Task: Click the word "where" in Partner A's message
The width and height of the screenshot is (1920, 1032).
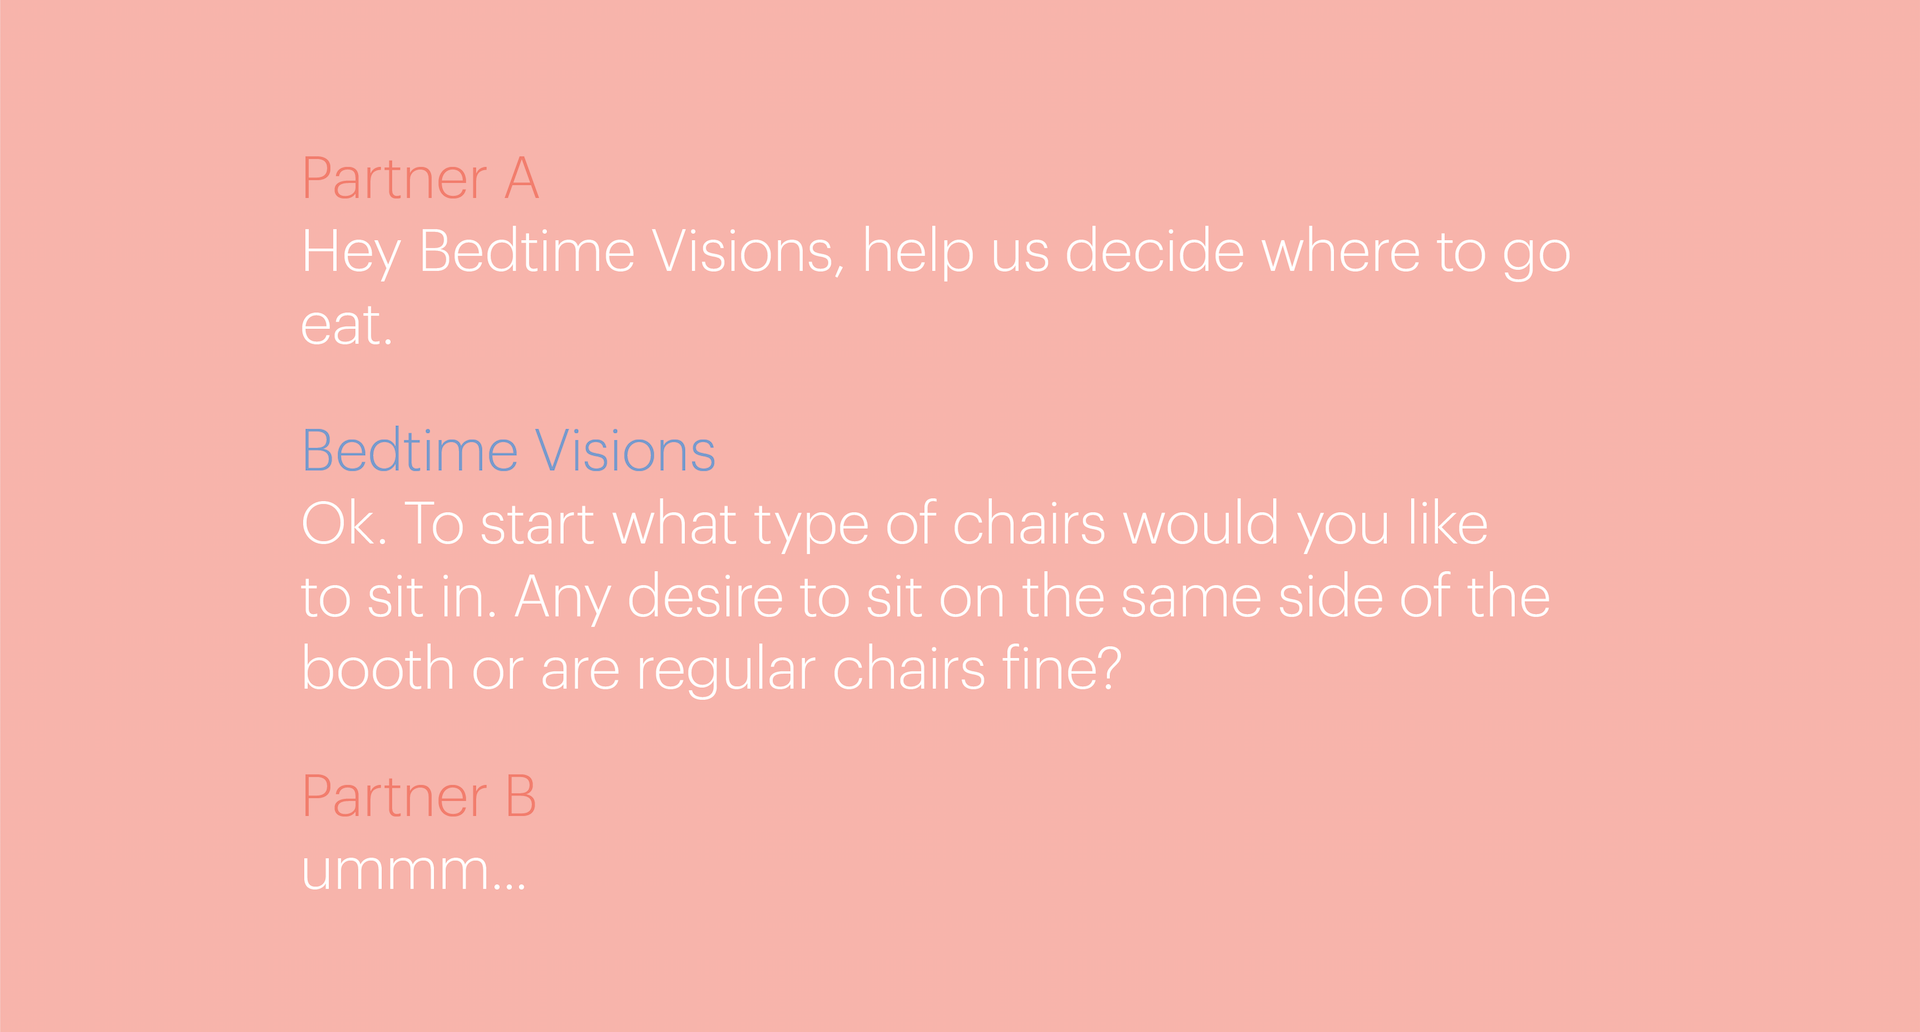Action: pyautogui.click(x=1340, y=251)
